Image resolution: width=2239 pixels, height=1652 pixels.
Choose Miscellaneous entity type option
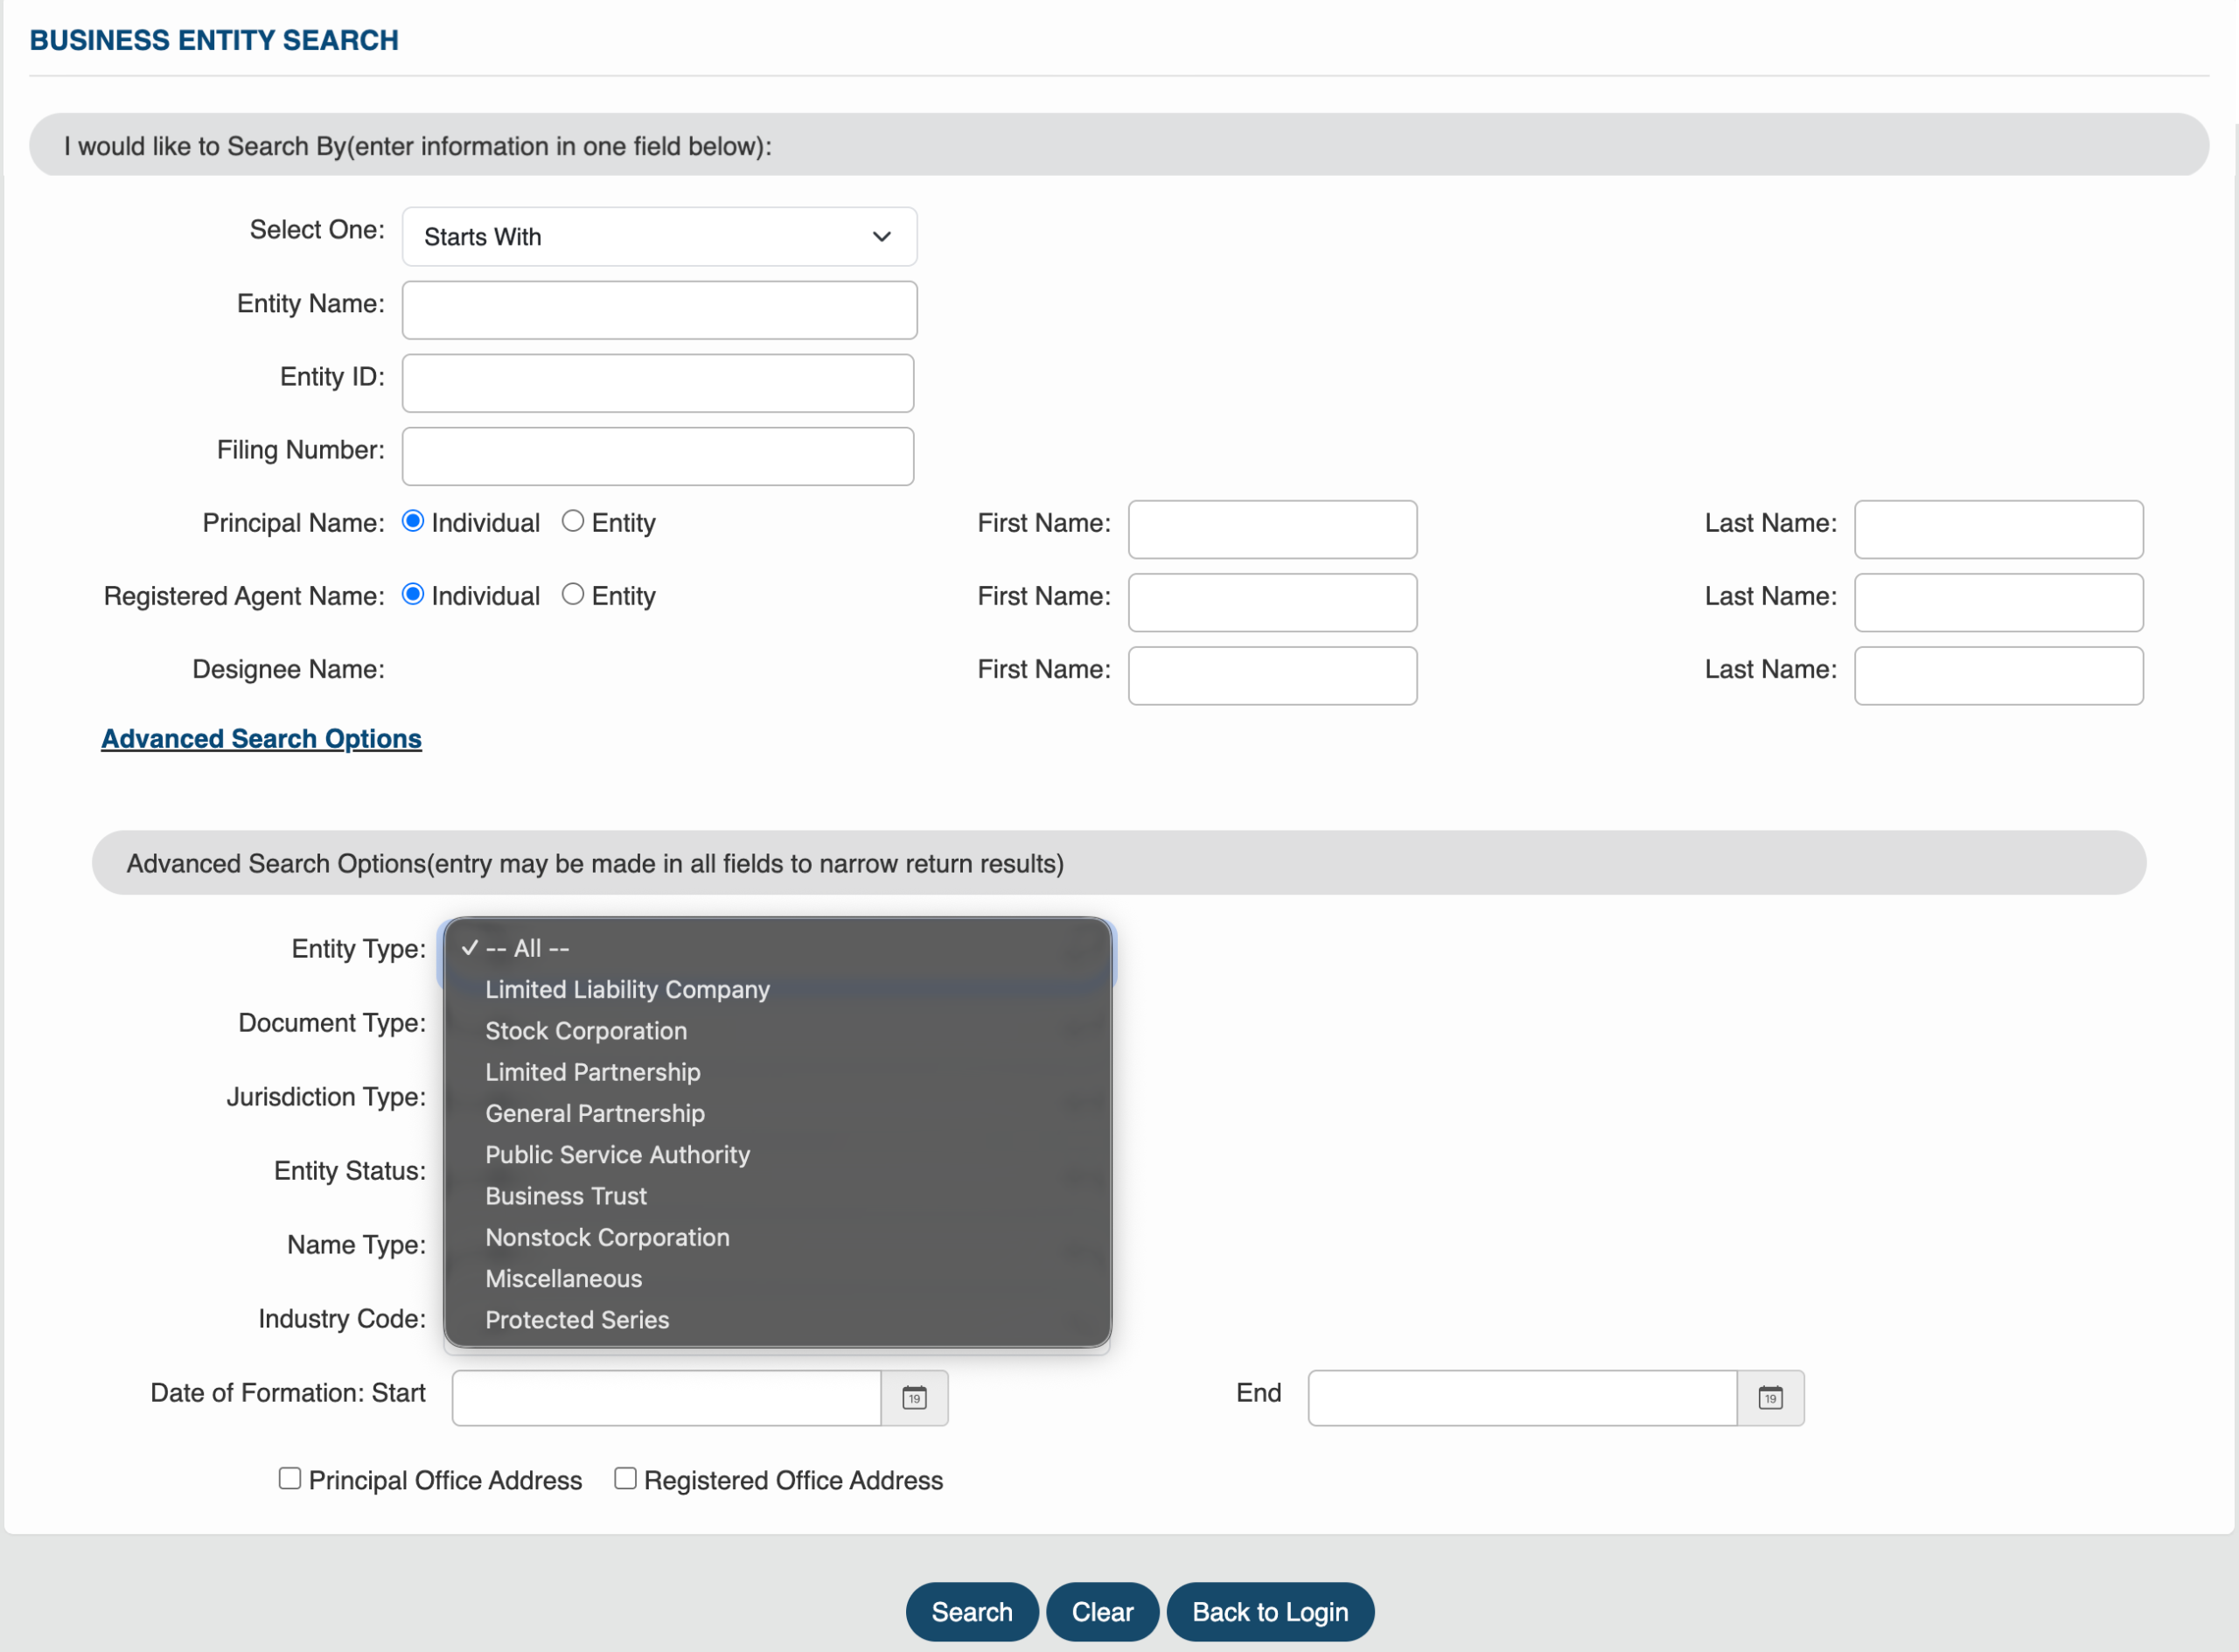coord(777,1279)
